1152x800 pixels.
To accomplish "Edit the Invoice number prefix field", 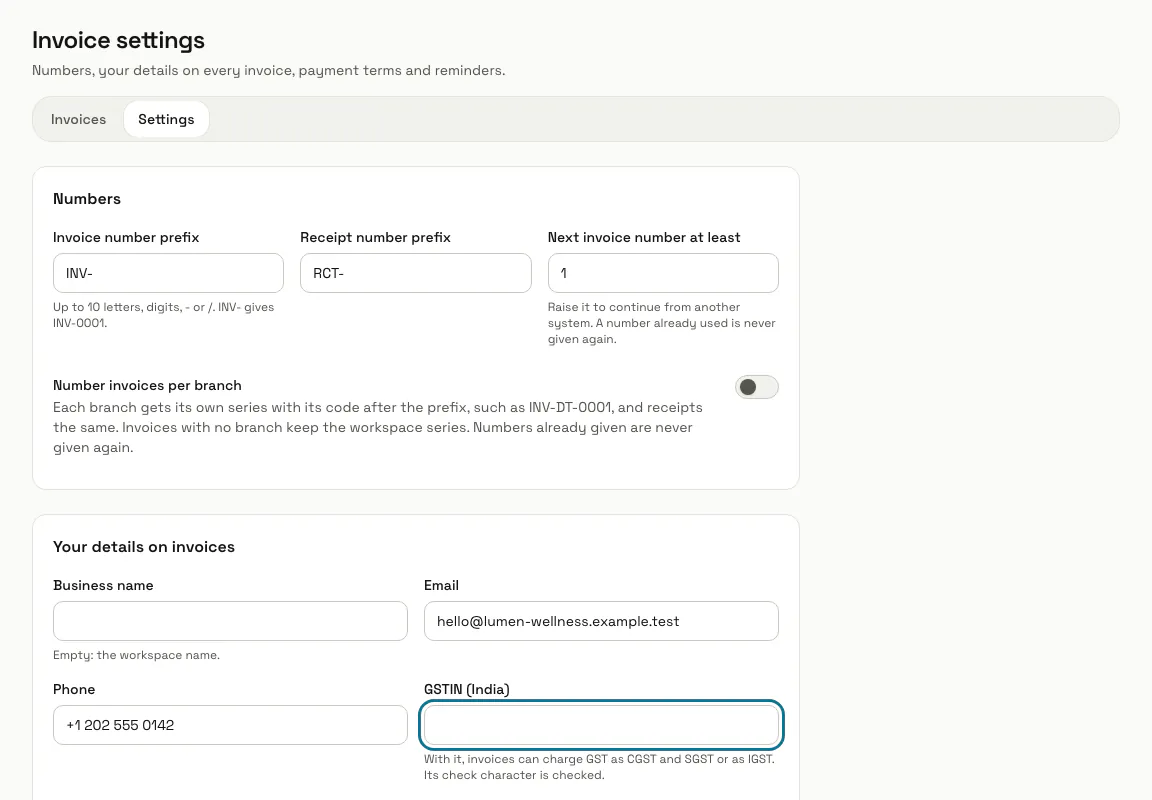I will click(x=168, y=273).
